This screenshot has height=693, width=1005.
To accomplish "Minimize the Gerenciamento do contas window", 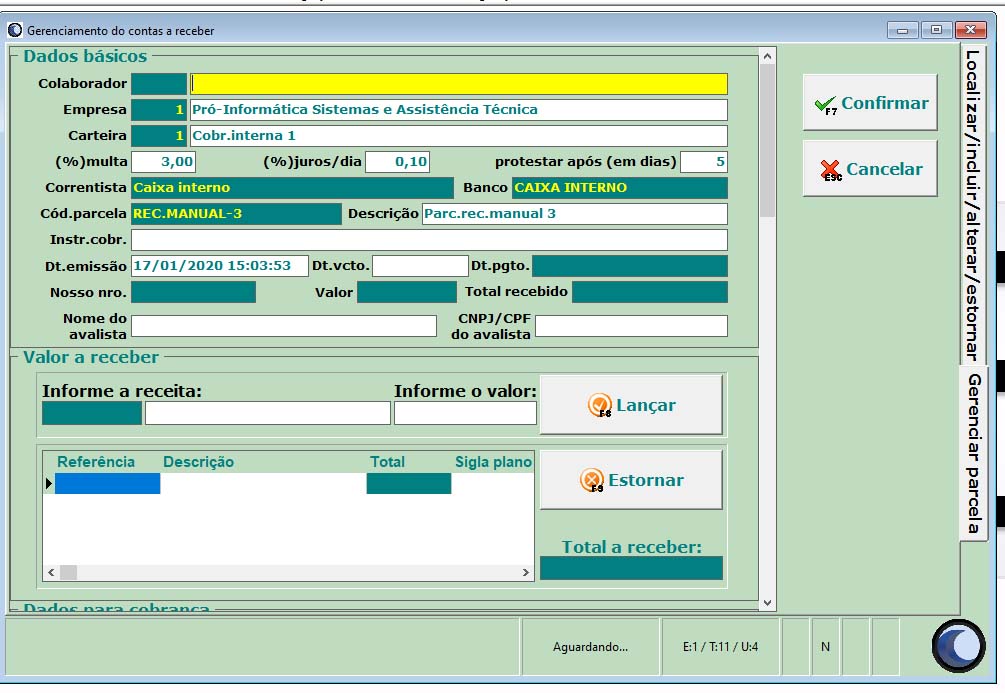I will click(903, 29).
